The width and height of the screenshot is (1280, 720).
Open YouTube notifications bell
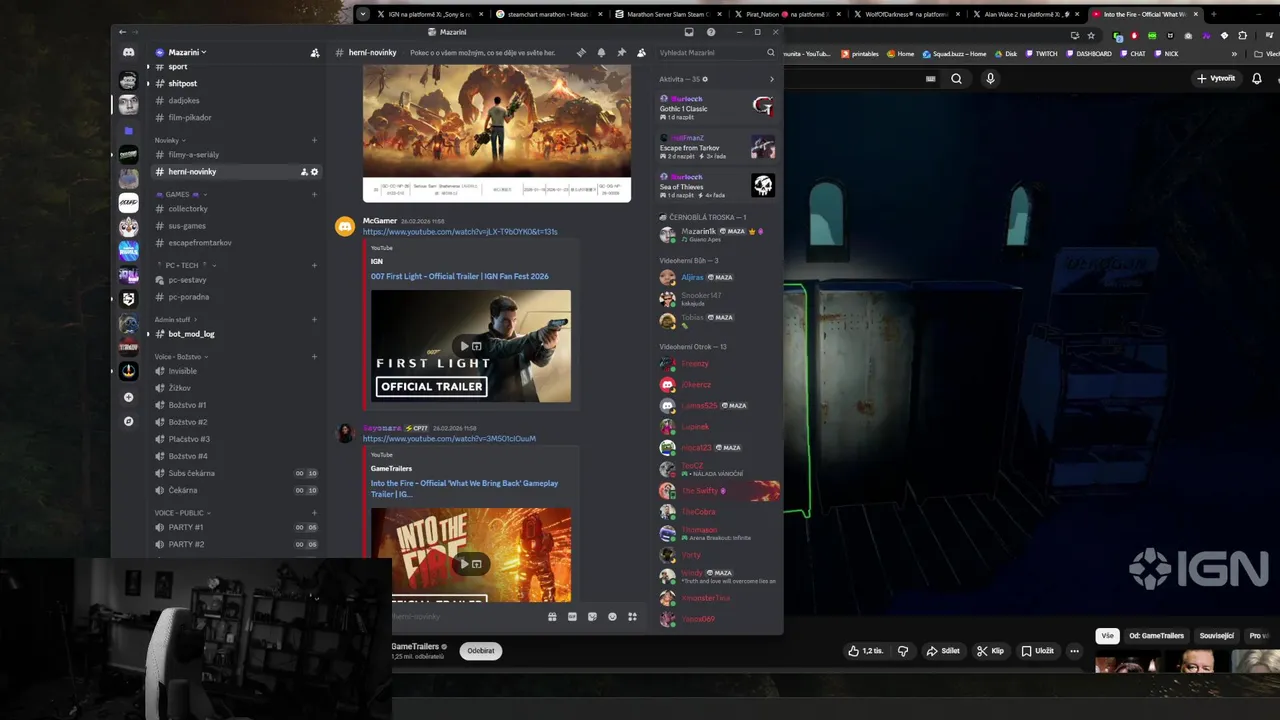pyautogui.click(x=1257, y=78)
